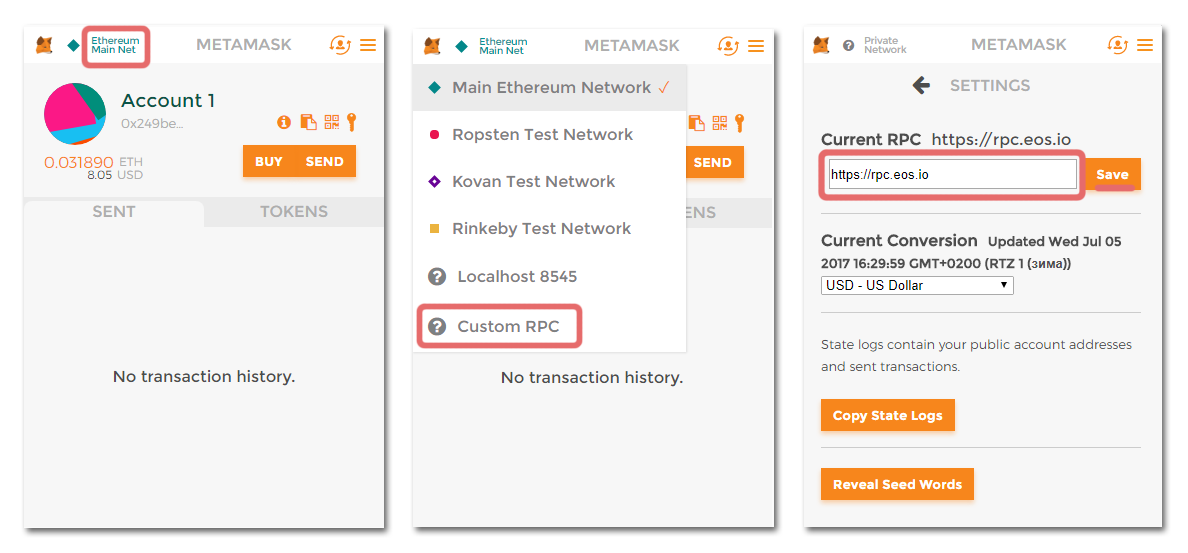Switch to the TOKENS tab
Viewport: 1188px width, 553px height.
point(294,212)
